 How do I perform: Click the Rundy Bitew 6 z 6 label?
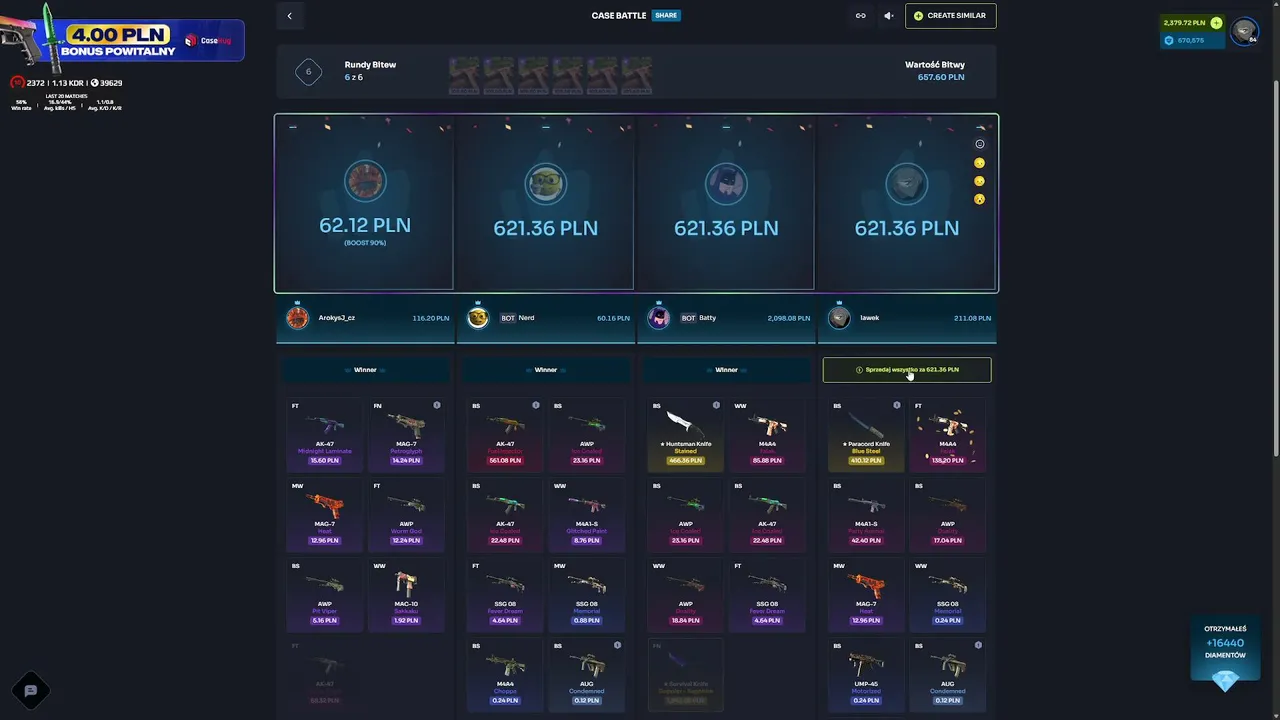point(370,71)
